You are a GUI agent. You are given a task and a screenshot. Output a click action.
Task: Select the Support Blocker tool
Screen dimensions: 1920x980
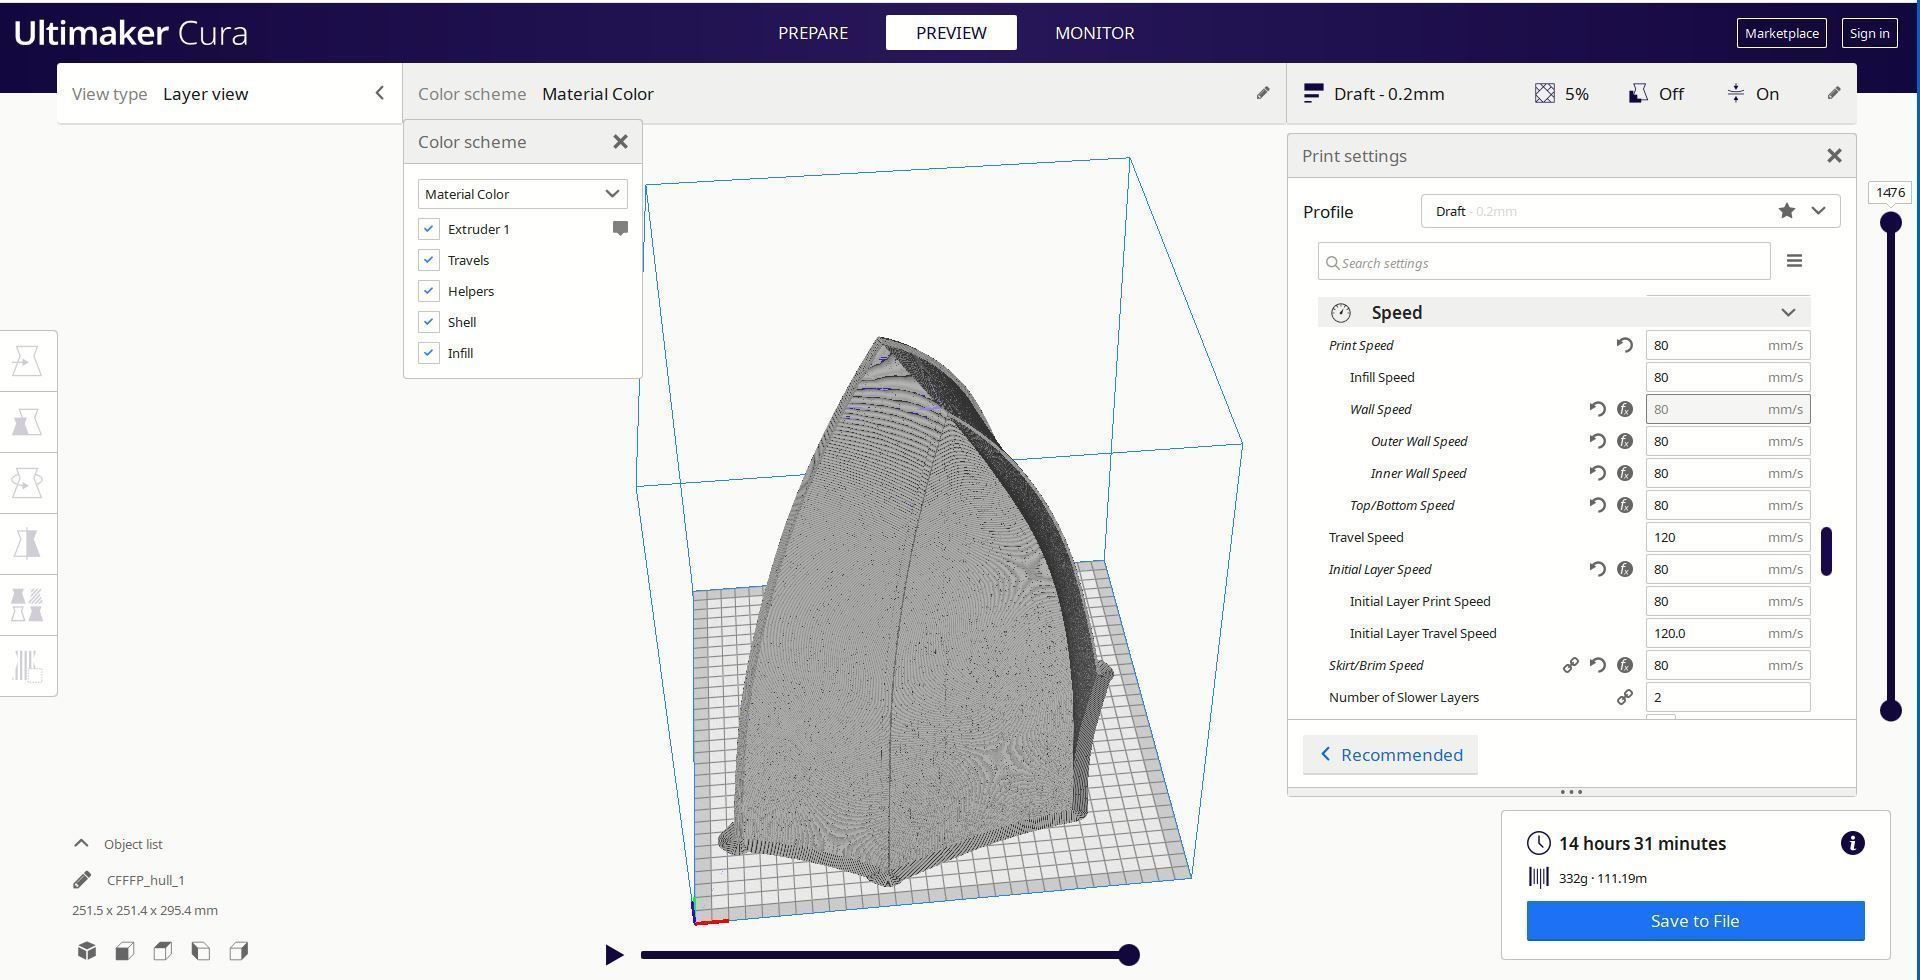click(x=27, y=666)
